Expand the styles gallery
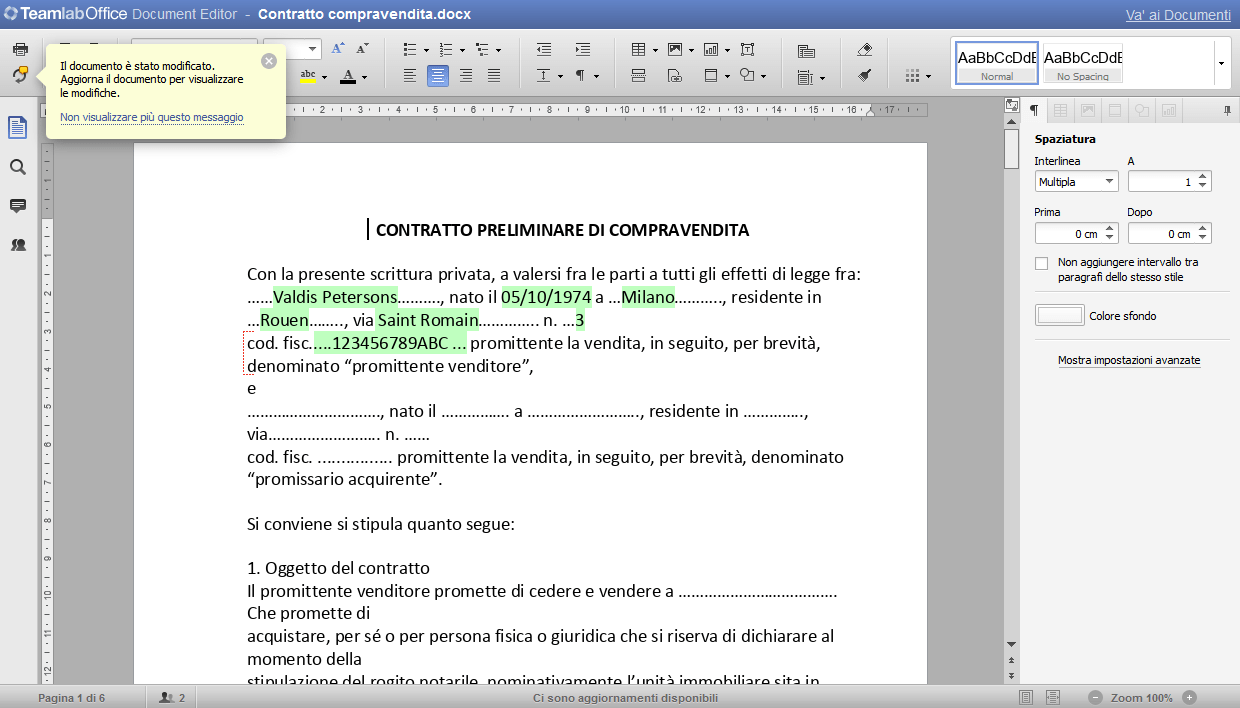The height and width of the screenshot is (708, 1240). [x=1221, y=63]
